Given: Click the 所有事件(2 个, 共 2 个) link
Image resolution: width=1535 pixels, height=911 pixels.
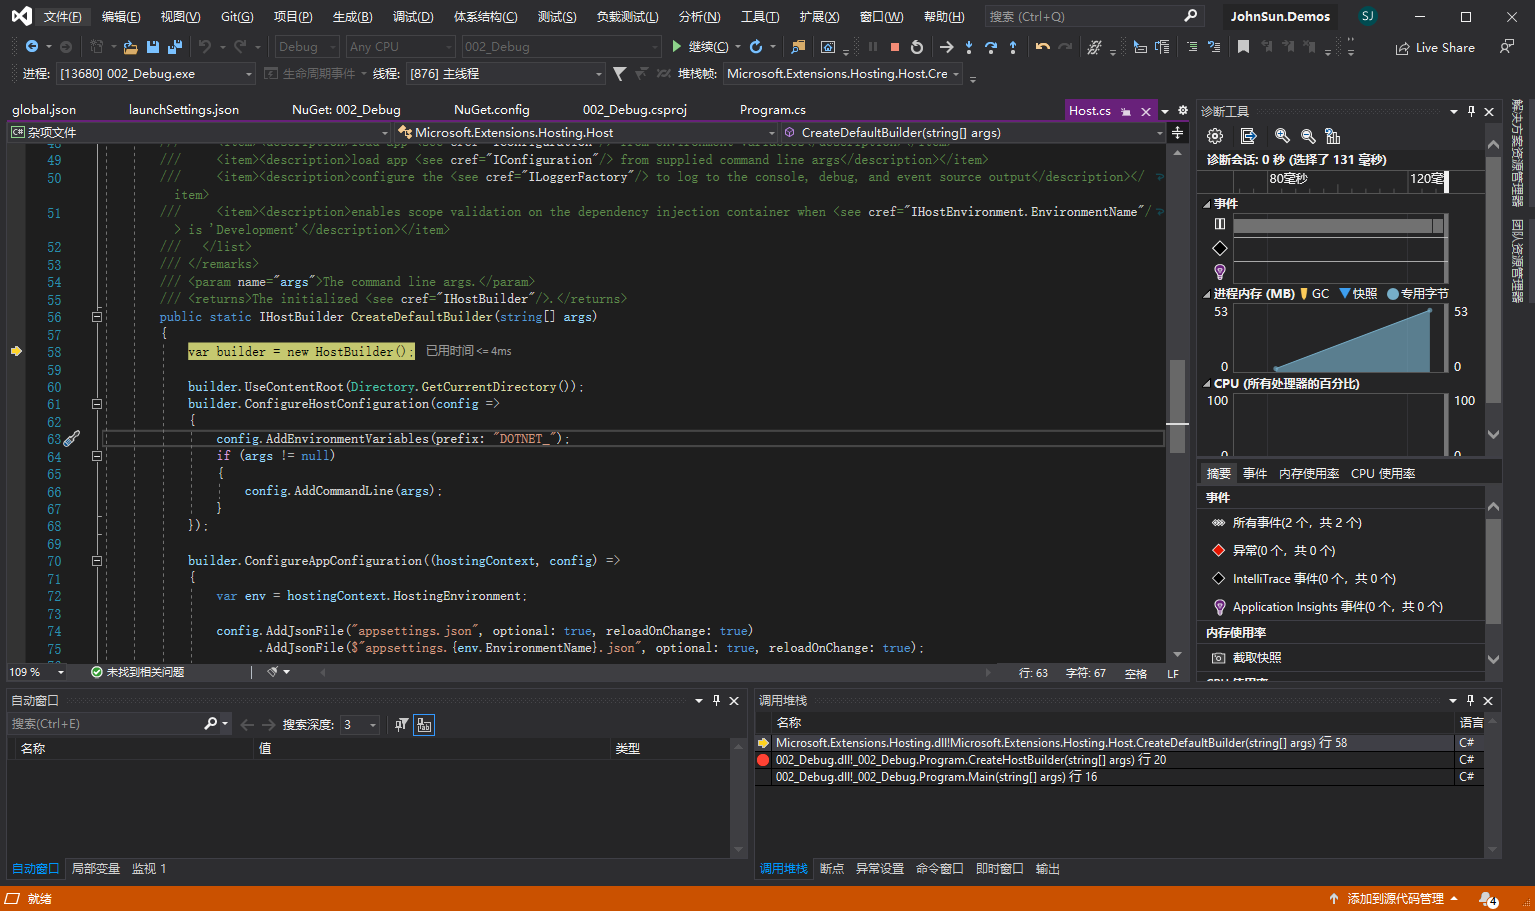Looking at the screenshot, I should click(1297, 523).
